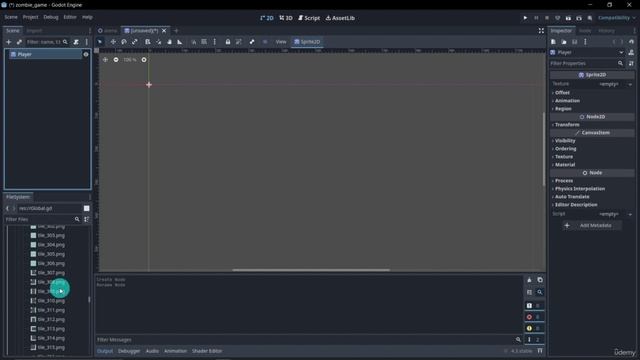Switch to the 3D workspace

coord(286,18)
